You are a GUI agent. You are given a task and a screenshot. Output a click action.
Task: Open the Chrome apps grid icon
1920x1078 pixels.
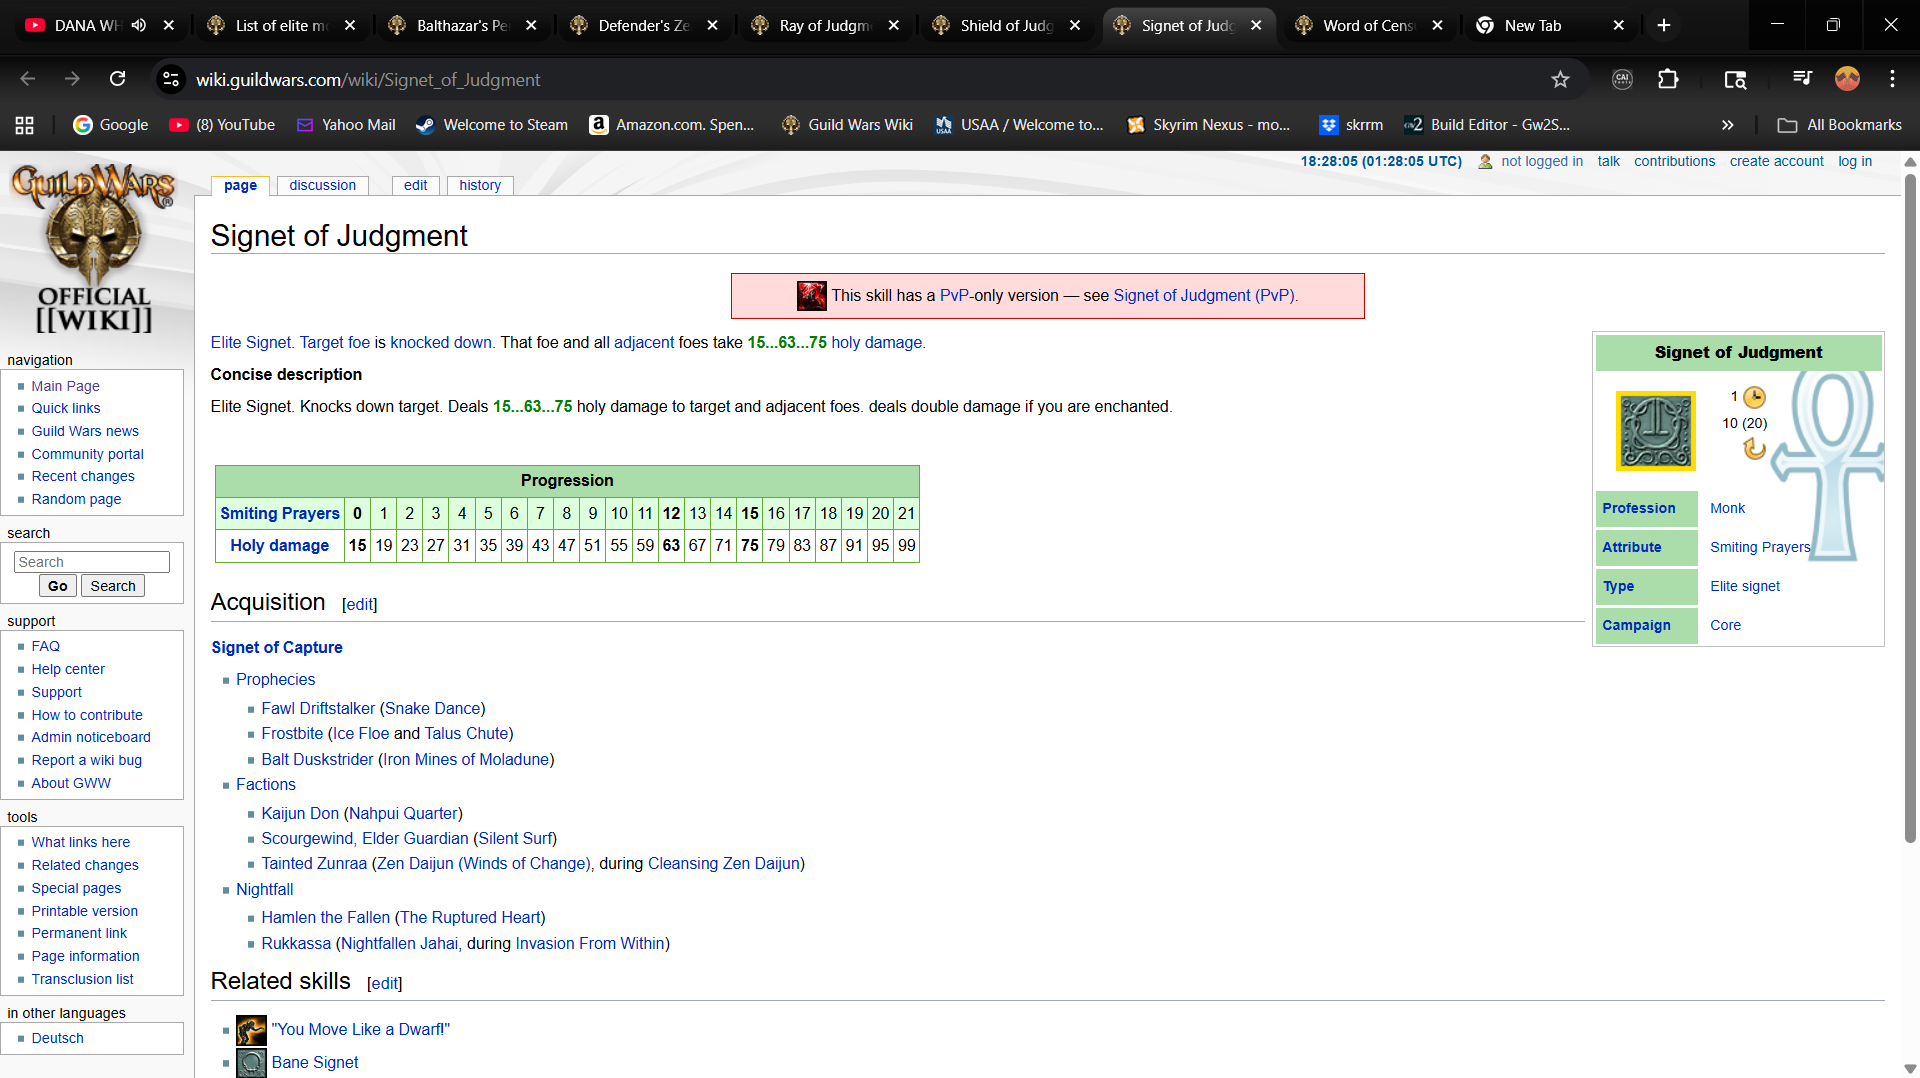(x=24, y=125)
